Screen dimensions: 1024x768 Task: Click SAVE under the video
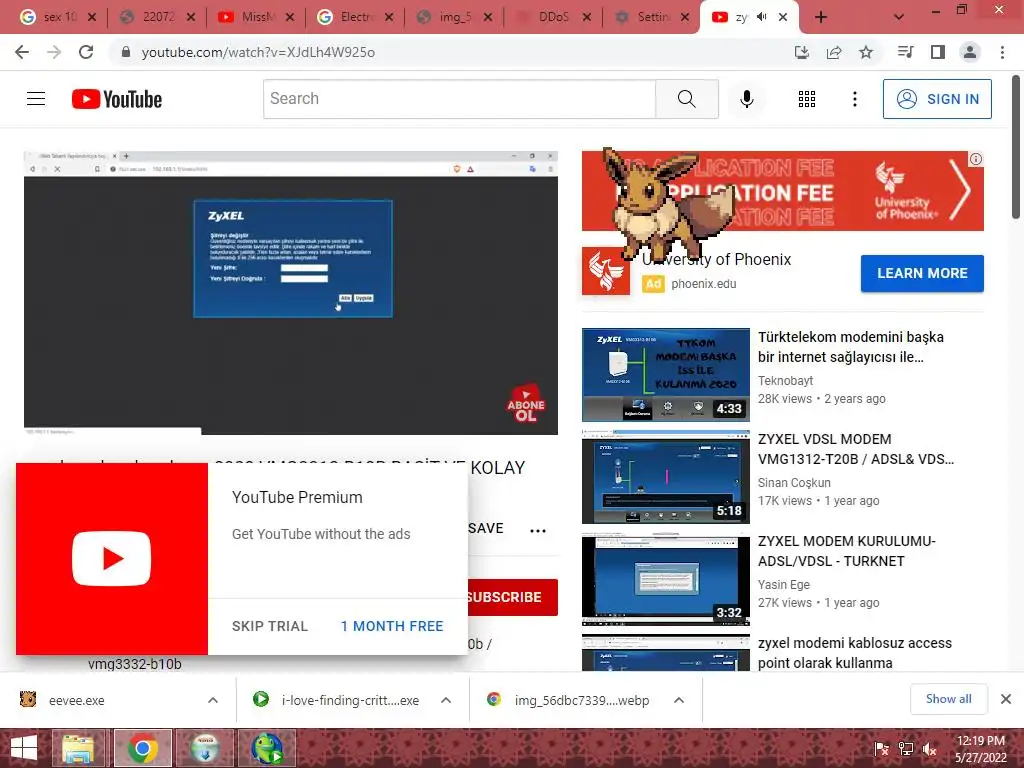point(485,528)
